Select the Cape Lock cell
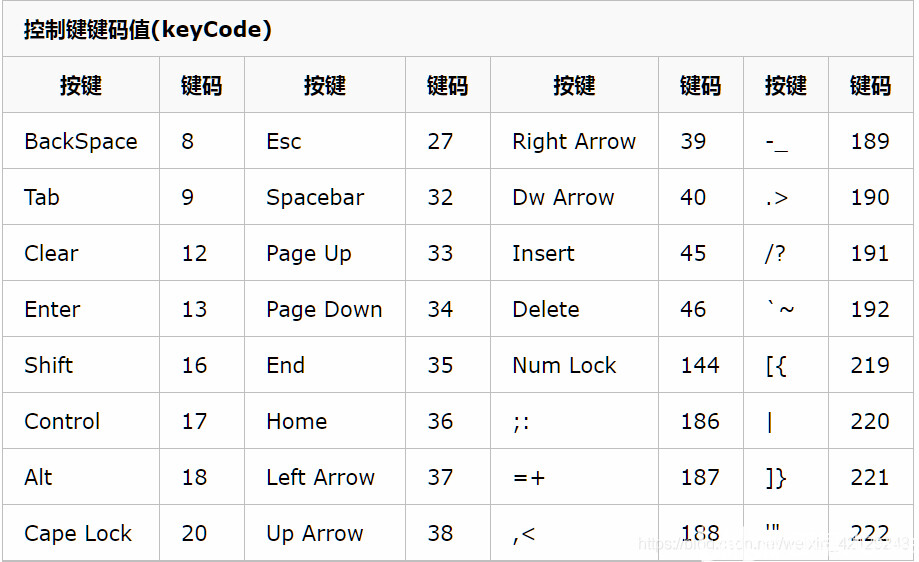Image resolution: width=919 pixels, height=562 pixels. click(x=81, y=533)
